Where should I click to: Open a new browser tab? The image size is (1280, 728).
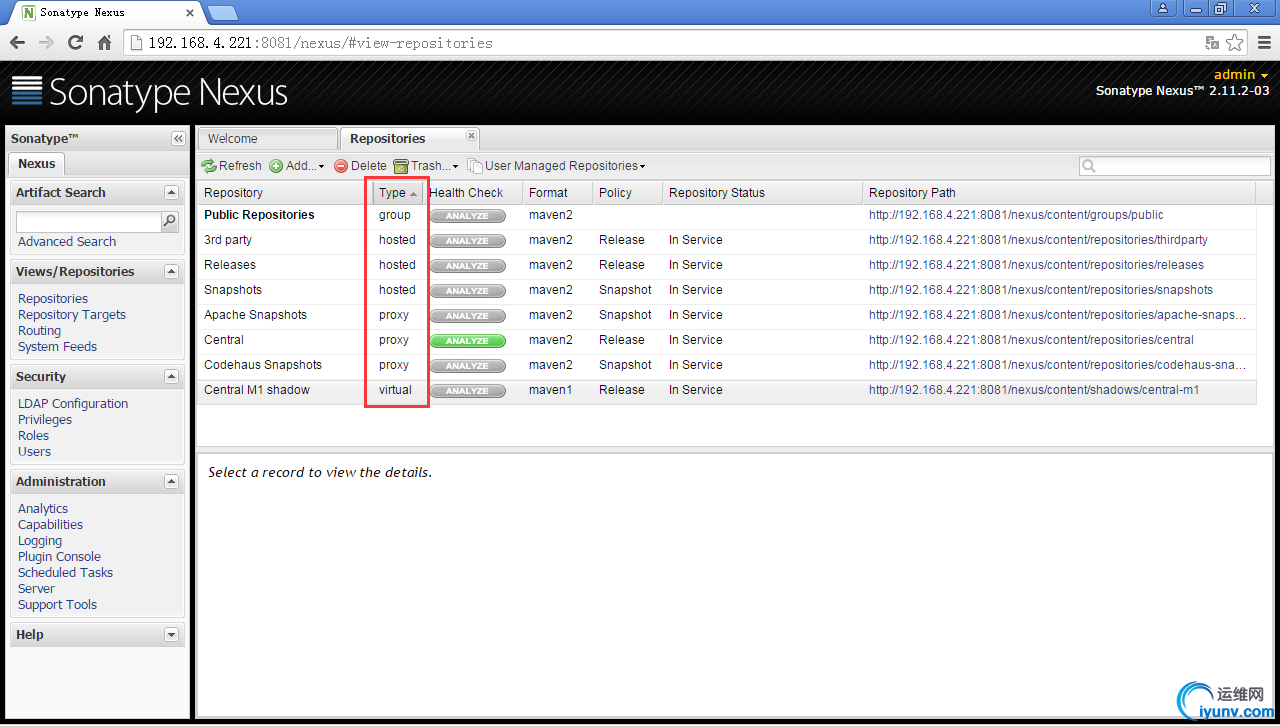(x=222, y=13)
